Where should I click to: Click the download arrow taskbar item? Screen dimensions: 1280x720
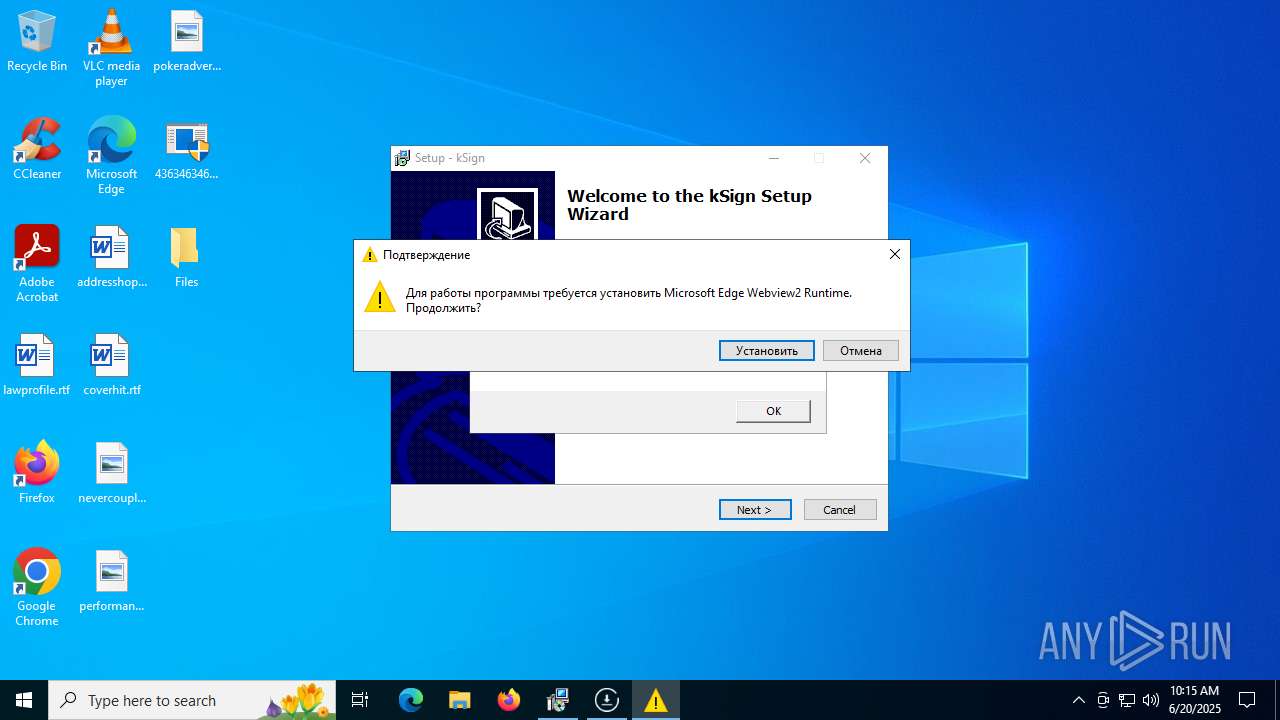point(607,700)
